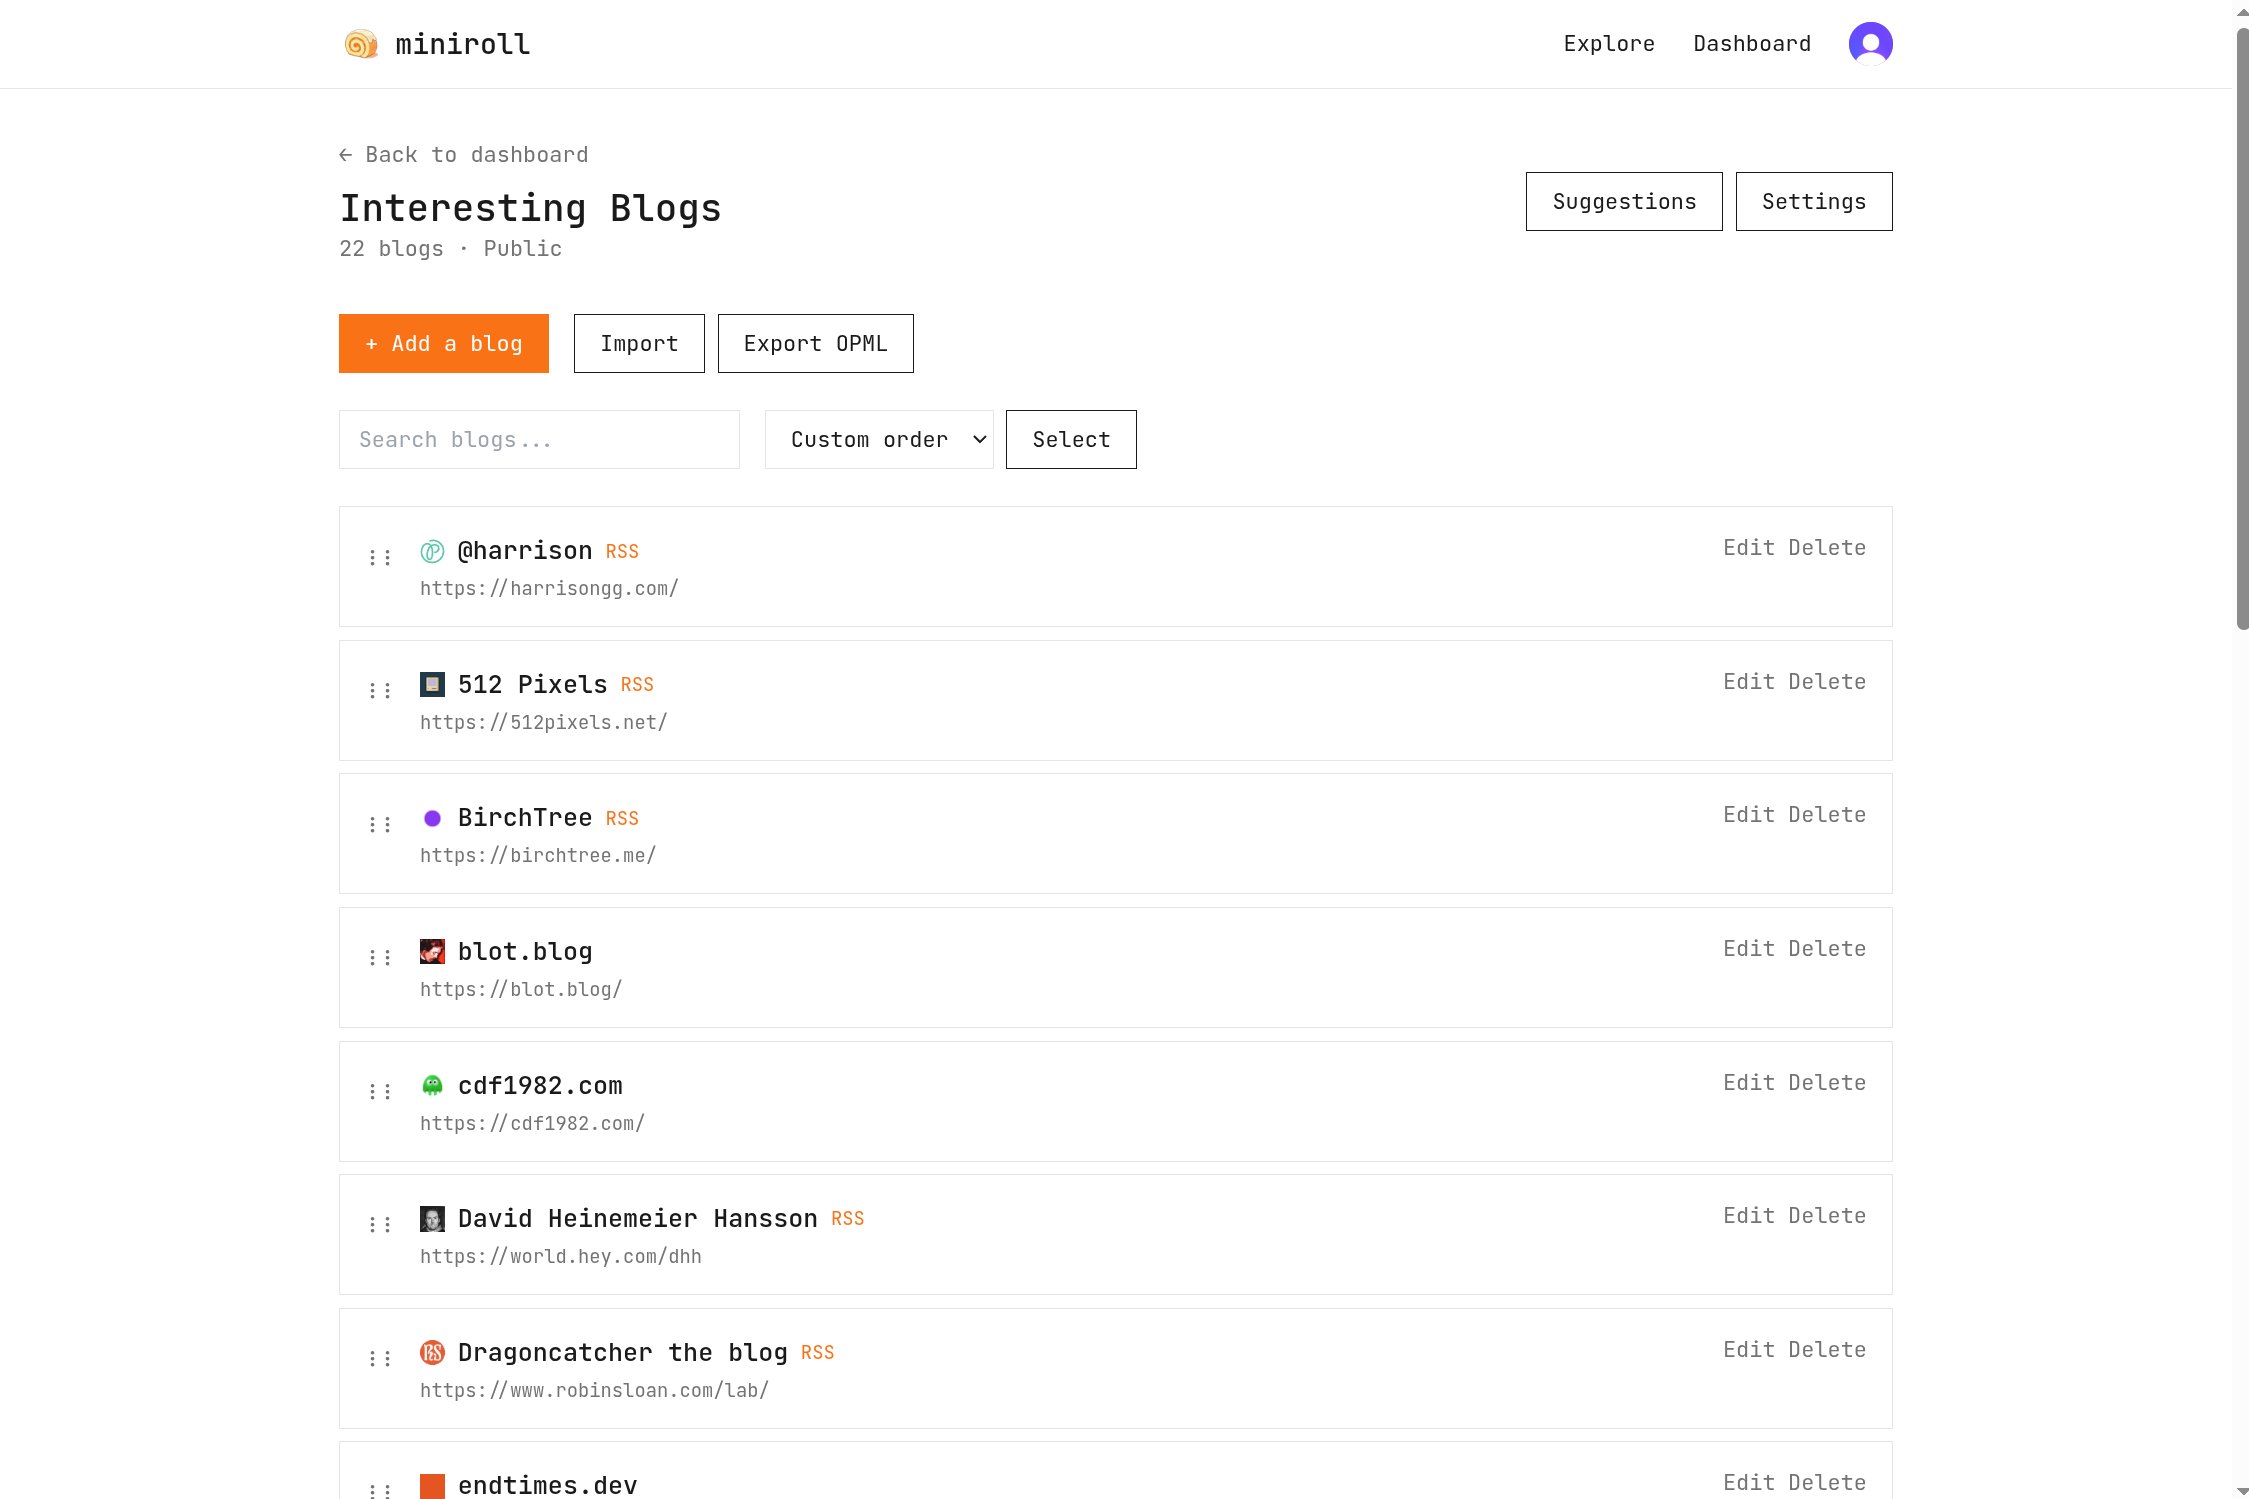2249x1499 pixels.
Task: Click the cdf1982.com ghost favicon
Action: (432, 1086)
